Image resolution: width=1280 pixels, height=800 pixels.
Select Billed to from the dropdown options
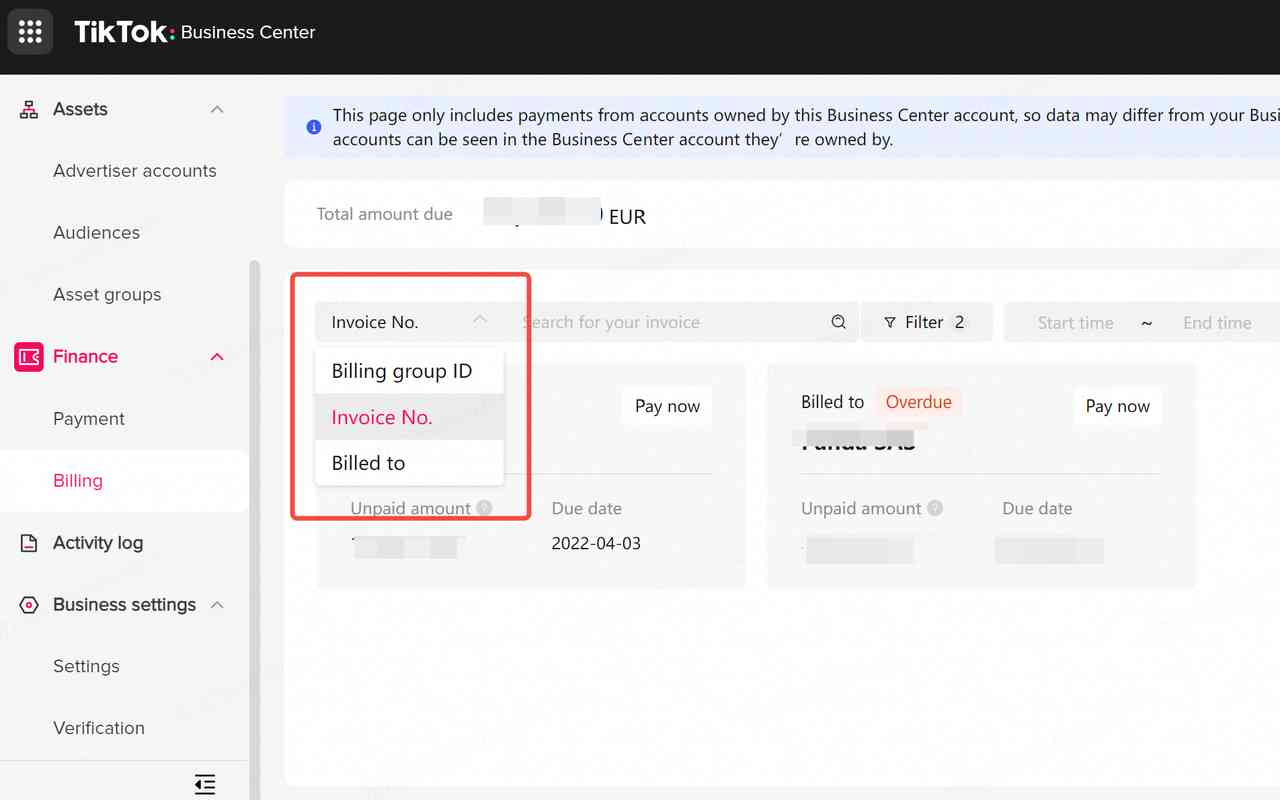pos(367,462)
